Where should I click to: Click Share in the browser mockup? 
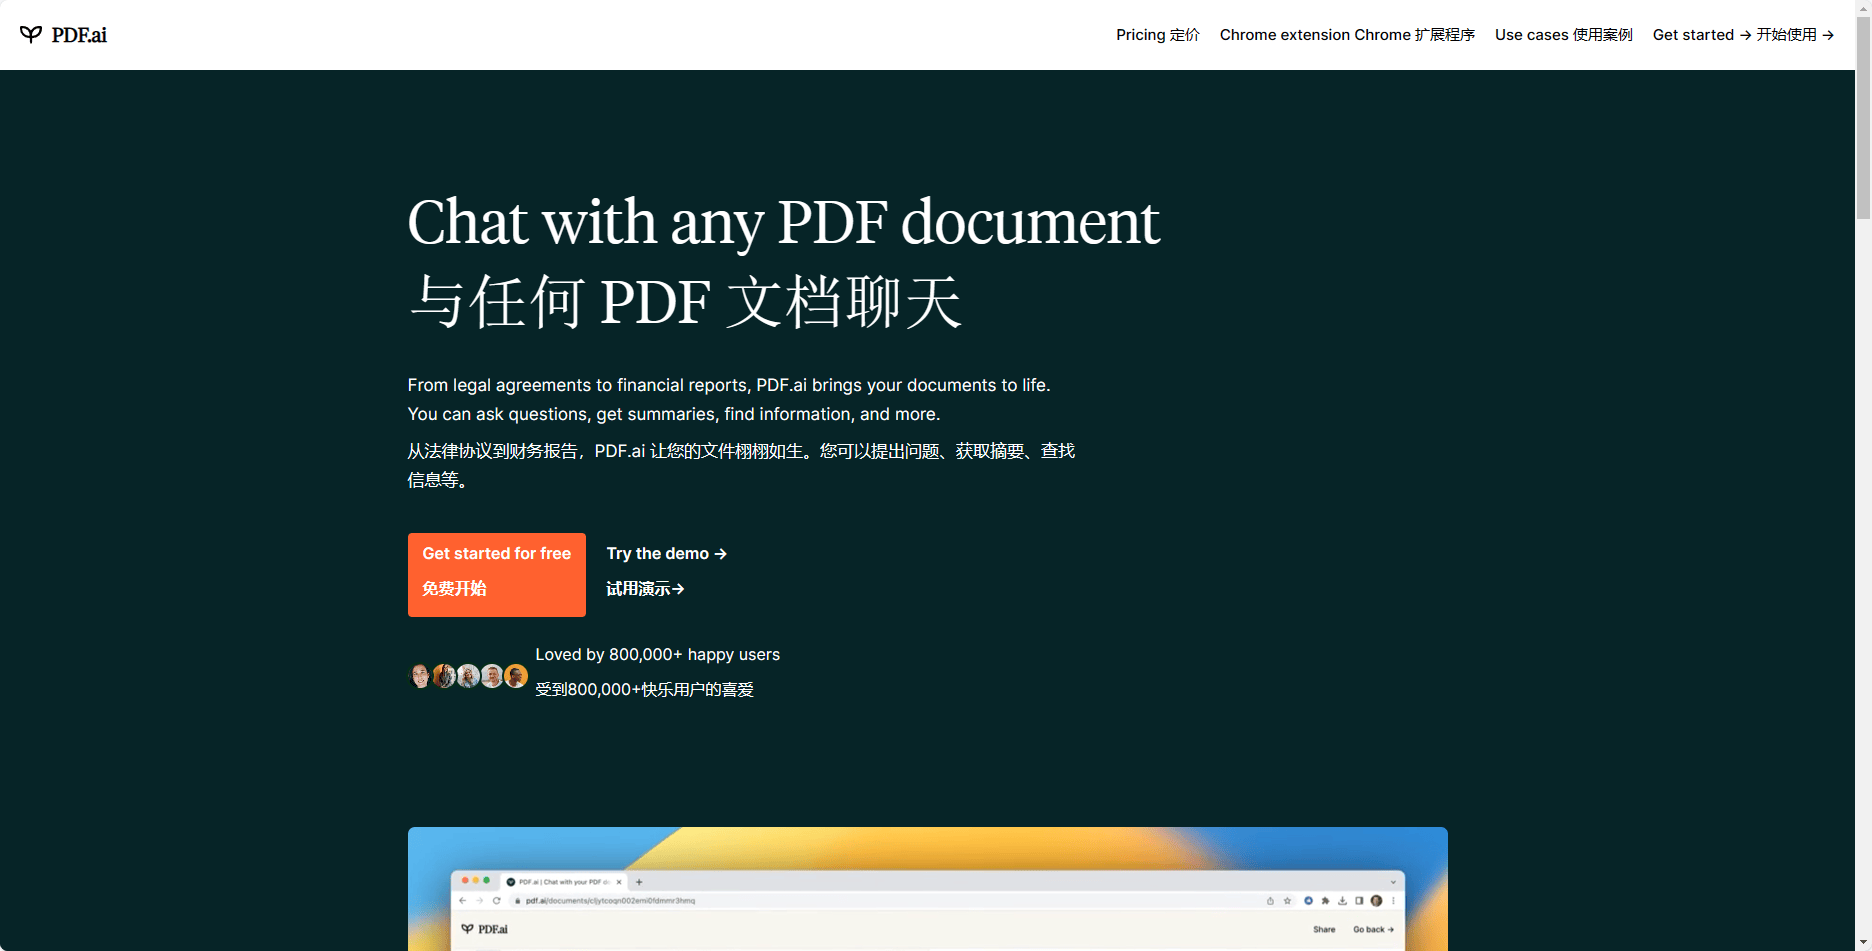tap(1325, 929)
